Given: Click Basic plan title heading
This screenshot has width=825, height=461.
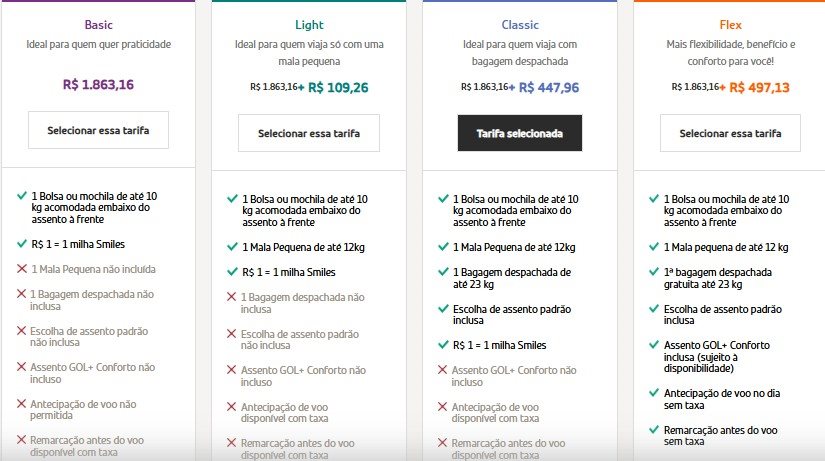Looking at the screenshot, I should click(99, 24).
